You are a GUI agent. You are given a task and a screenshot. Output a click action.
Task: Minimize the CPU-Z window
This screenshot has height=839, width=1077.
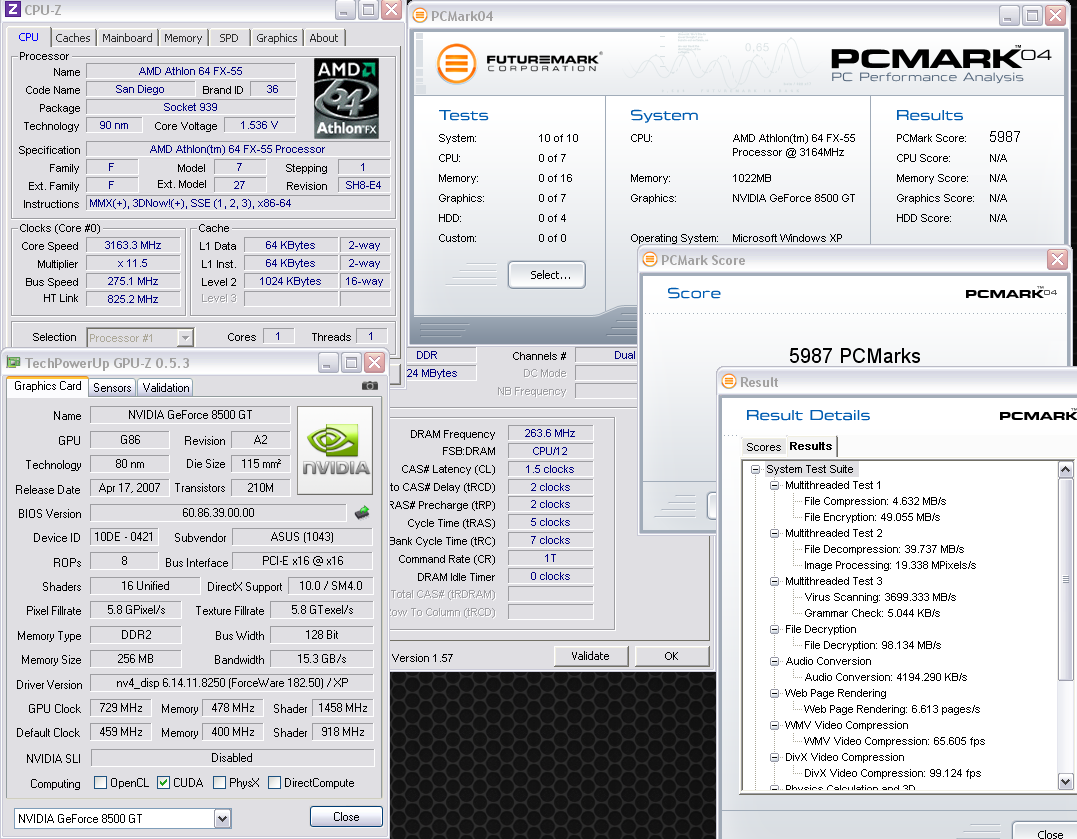pos(345,10)
